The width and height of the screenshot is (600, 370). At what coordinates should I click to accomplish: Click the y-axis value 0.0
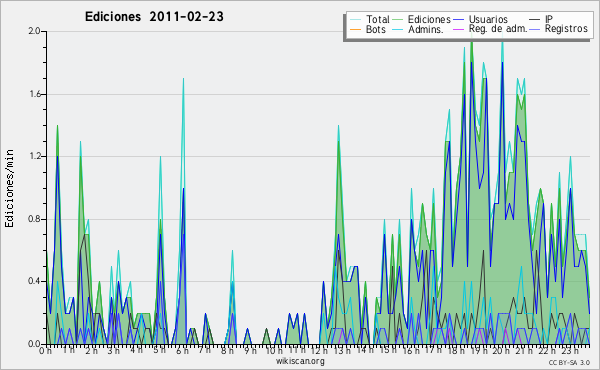tap(35, 344)
